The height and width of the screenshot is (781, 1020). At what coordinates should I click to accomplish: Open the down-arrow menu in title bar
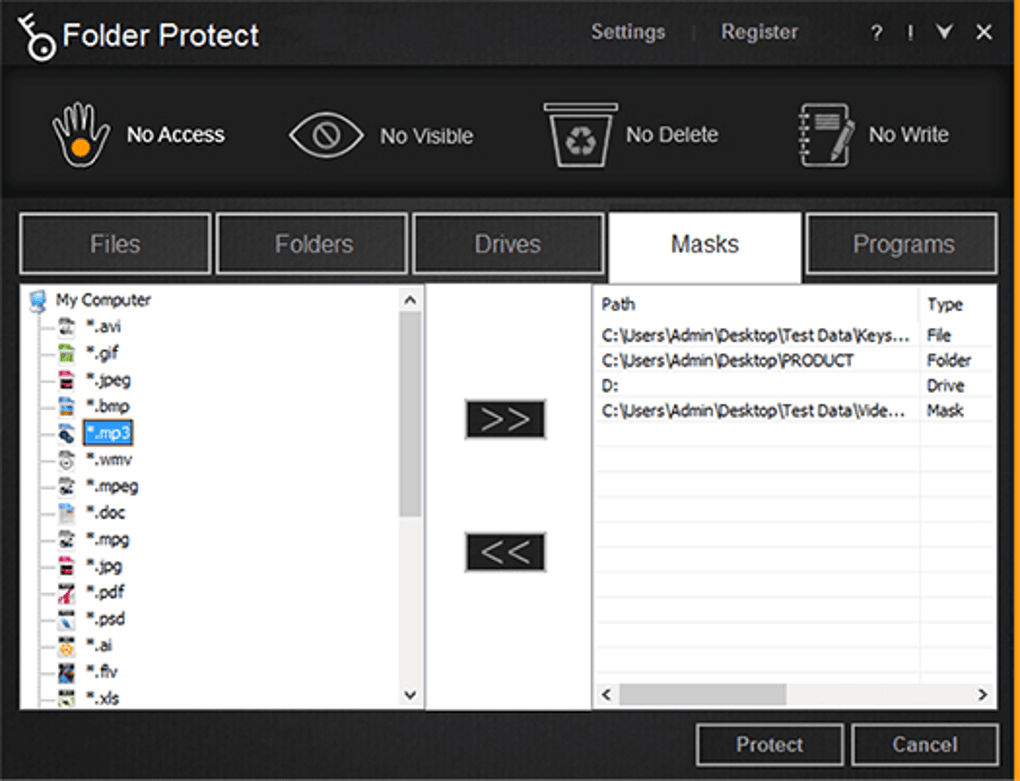(x=945, y=33)
